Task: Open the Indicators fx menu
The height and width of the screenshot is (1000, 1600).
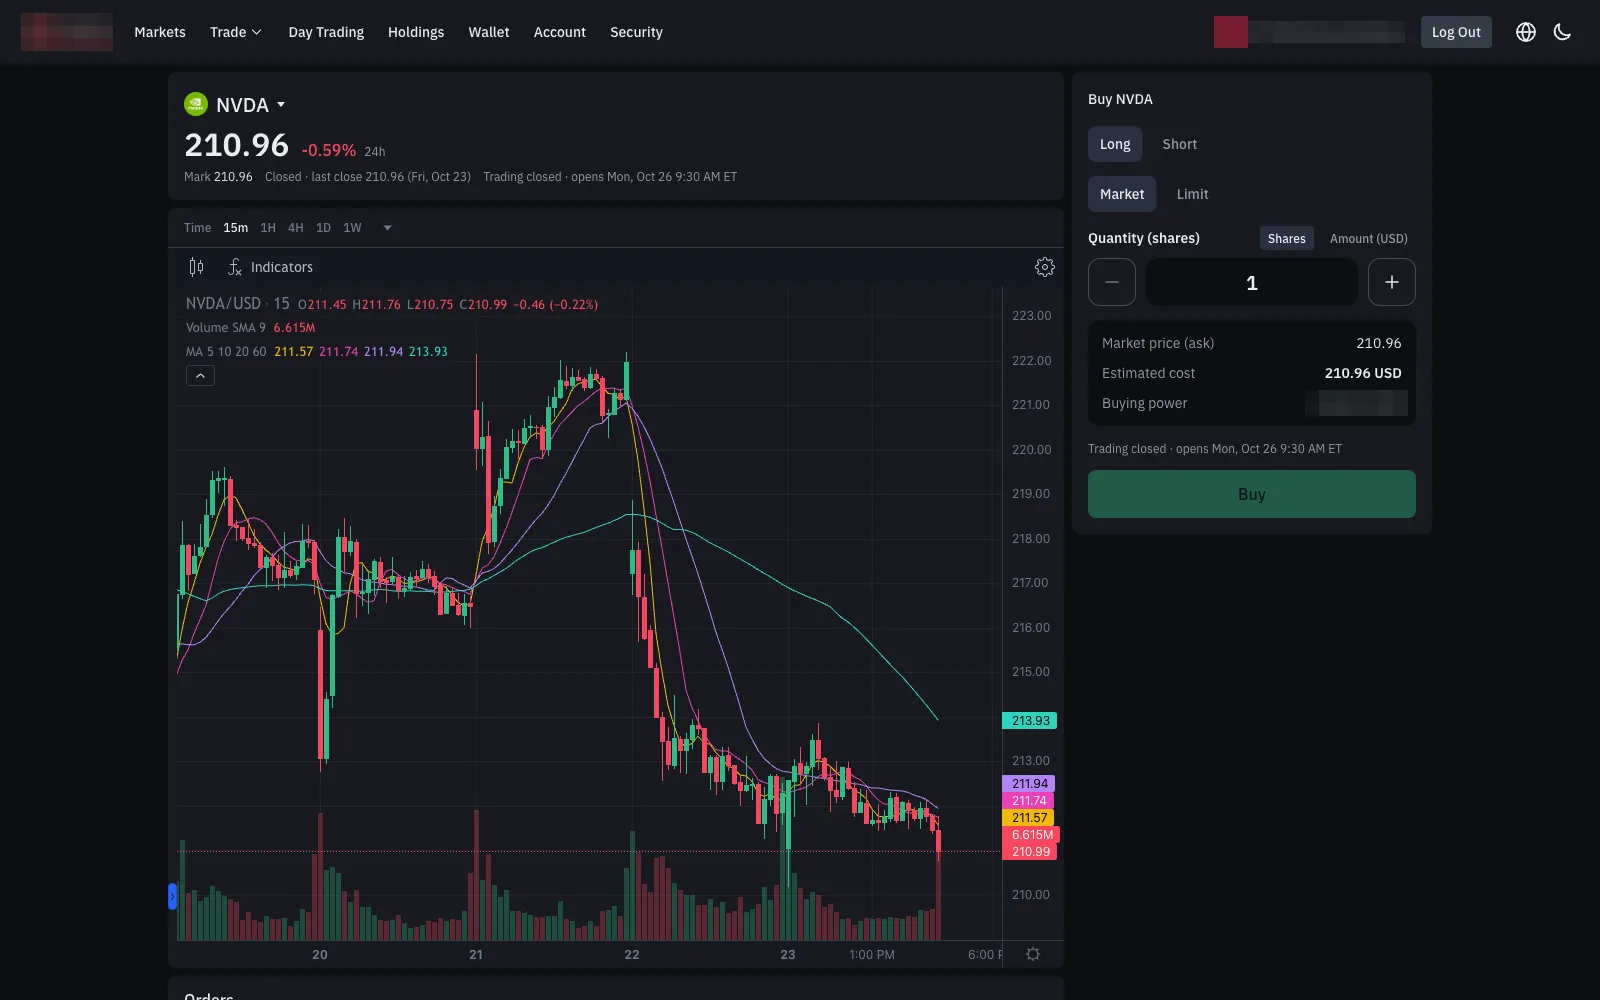Action: point(270,267)
